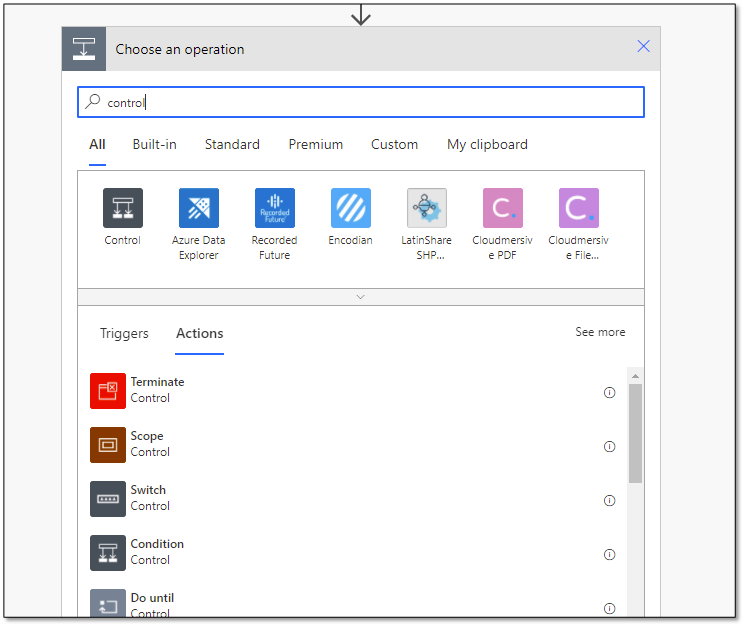The width and height of the screenshot is (744, 626).
Task: Click into the search box containing control
Action: tap(361, 102)
